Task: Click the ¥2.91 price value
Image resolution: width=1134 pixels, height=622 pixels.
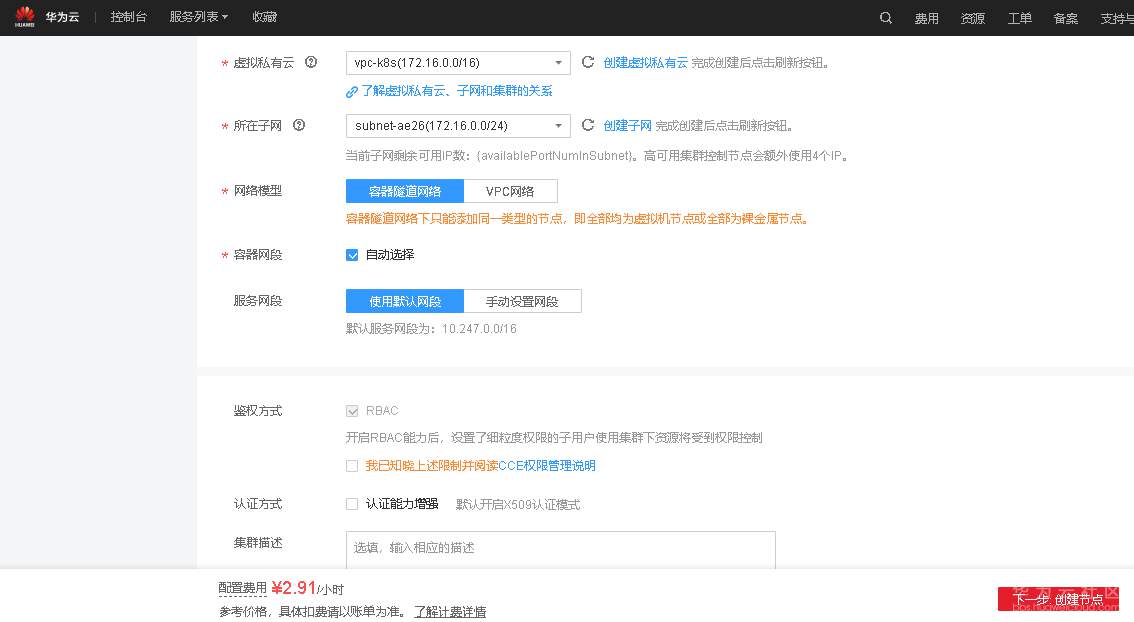Action: 294,587
